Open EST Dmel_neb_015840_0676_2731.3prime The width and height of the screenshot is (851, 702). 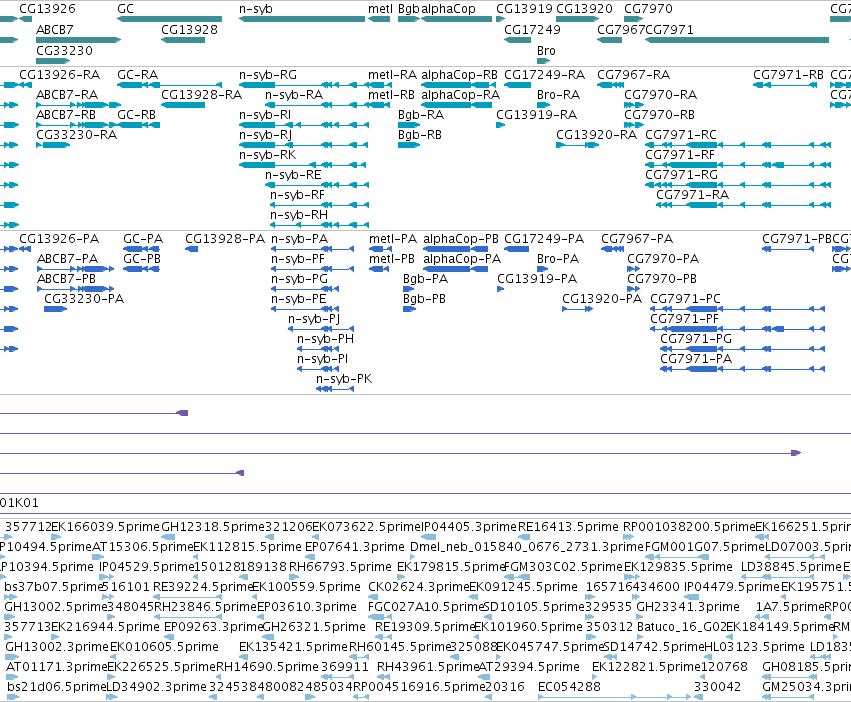(526, 547)
